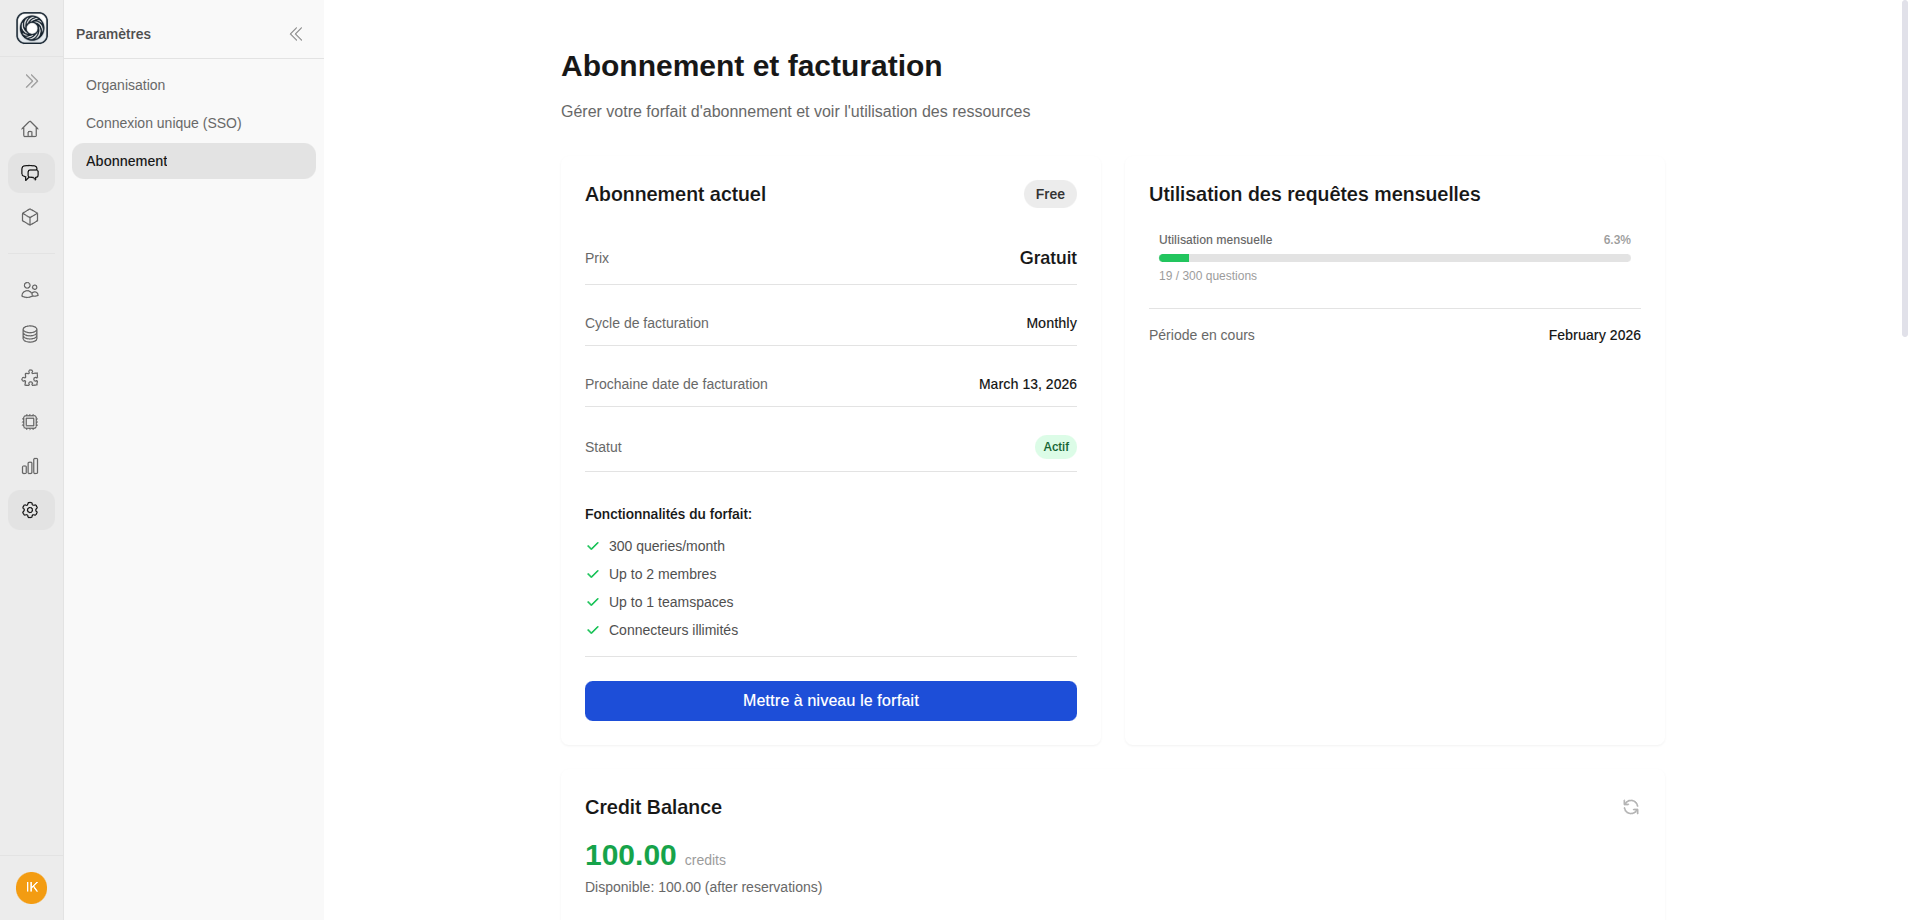Collapse the Paramètres side panel
Viewport: 1908px width, 920px height.
tap(296, 34)
